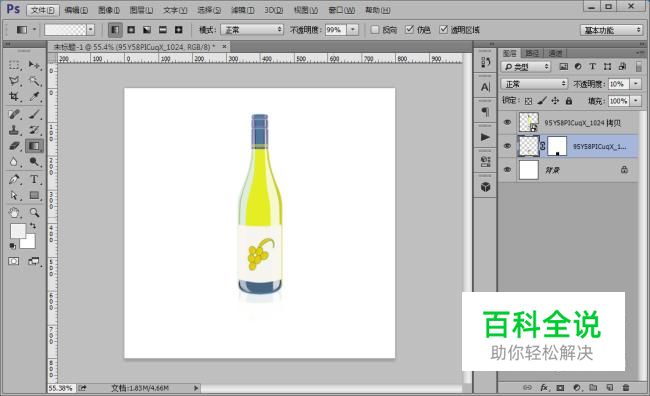
Task: Toggle lock all padlock icon
Action: coord(569,101)
